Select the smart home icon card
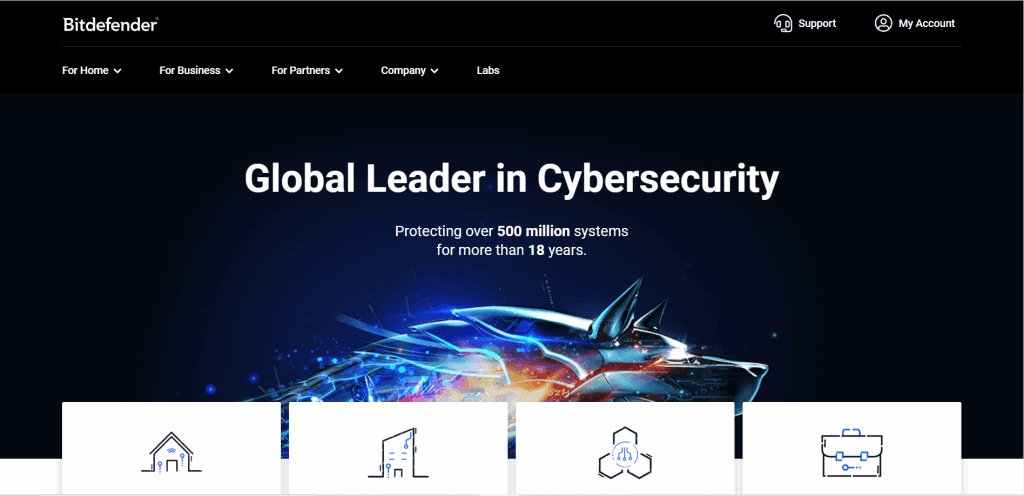The image size is (1024, 496). pyautogui.click(x=171, y=448)
